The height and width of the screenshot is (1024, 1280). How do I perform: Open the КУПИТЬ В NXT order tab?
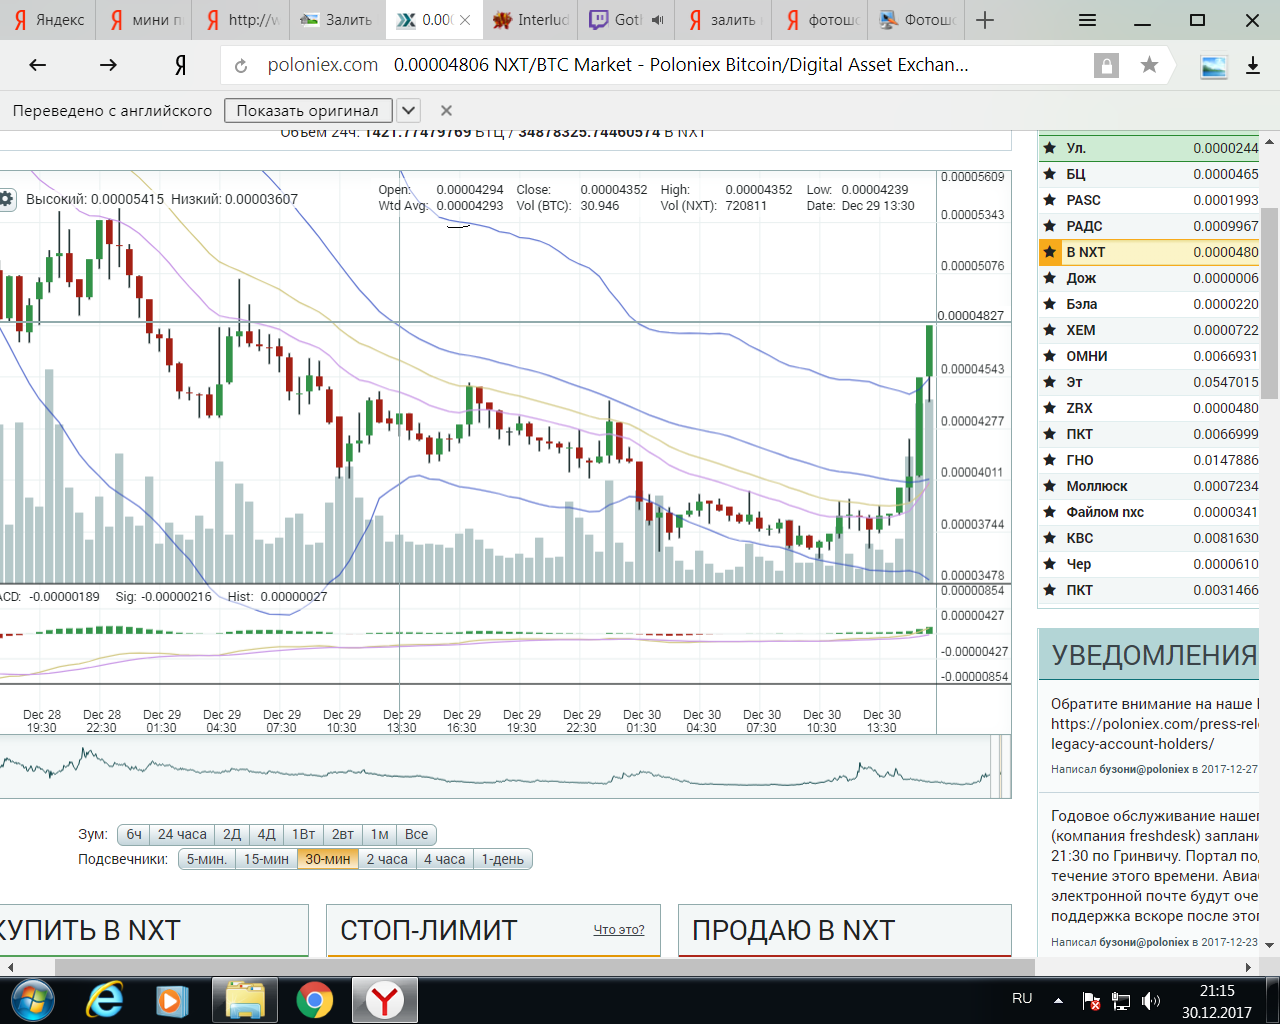point(153,931)
